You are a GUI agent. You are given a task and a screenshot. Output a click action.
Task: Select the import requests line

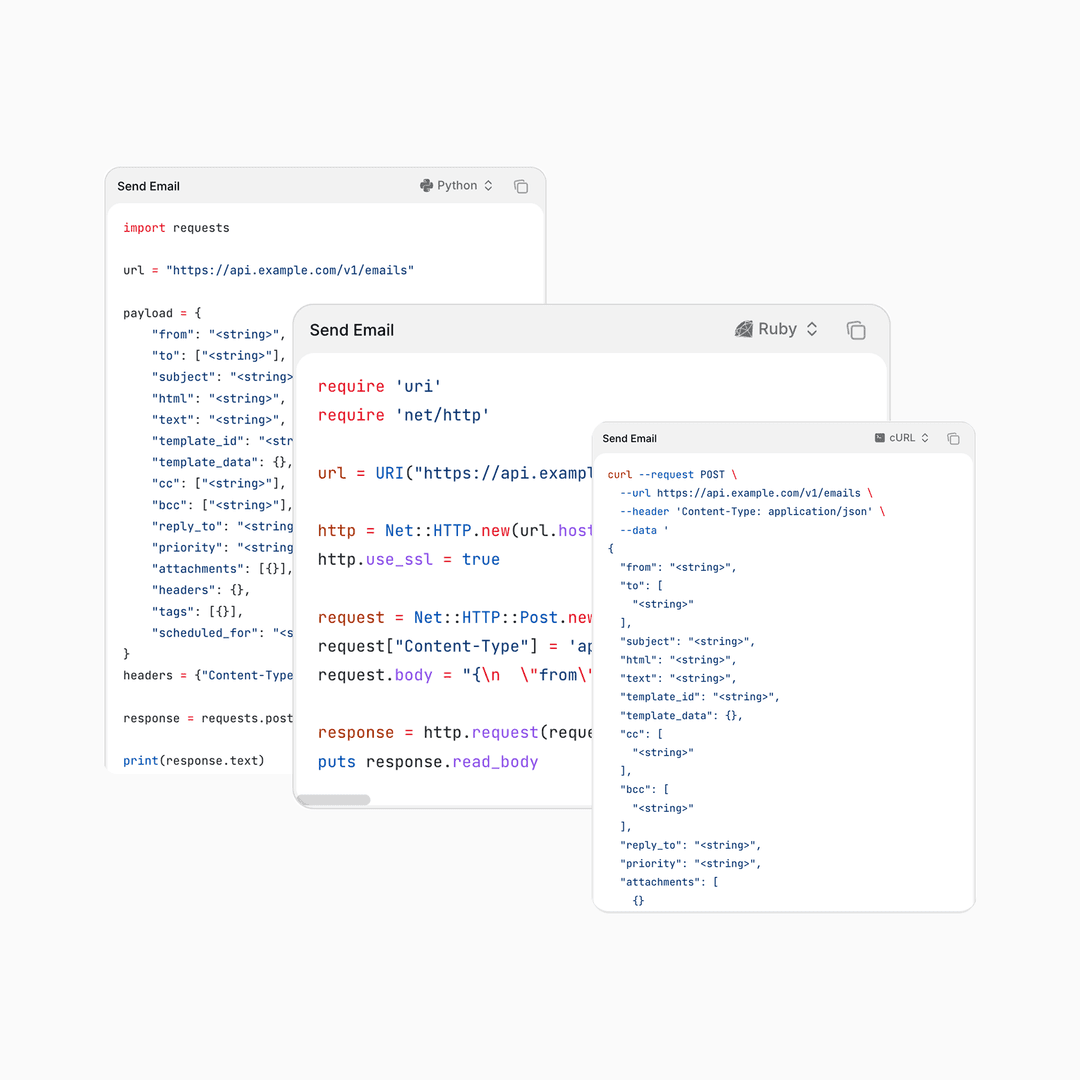(x=176, y=227)
